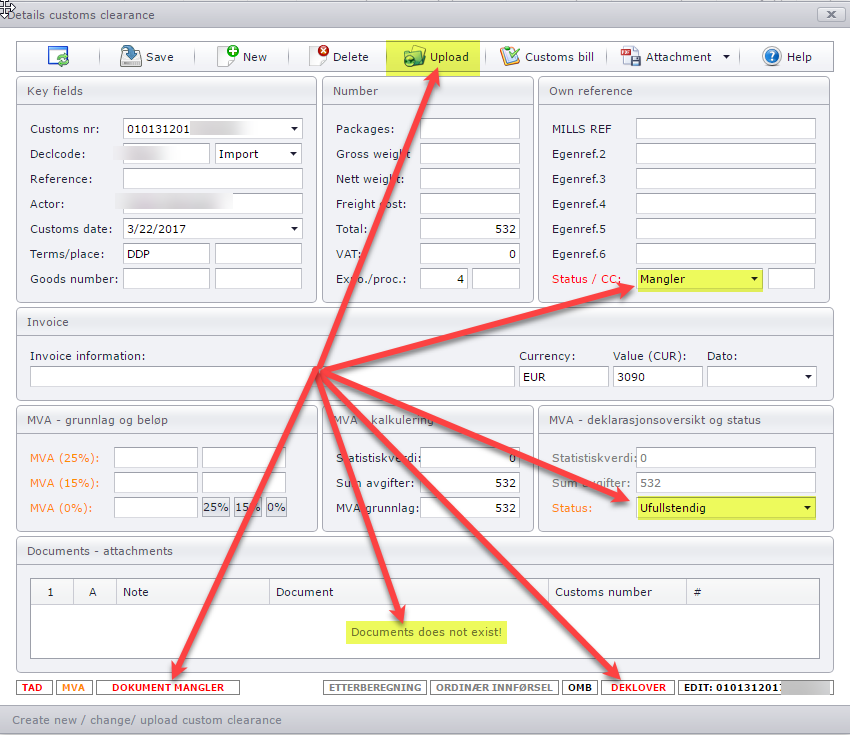This screenshot has width=850, height=735.
Task: Select the ETTERBEREGNING tag
Action: [375, 688]
